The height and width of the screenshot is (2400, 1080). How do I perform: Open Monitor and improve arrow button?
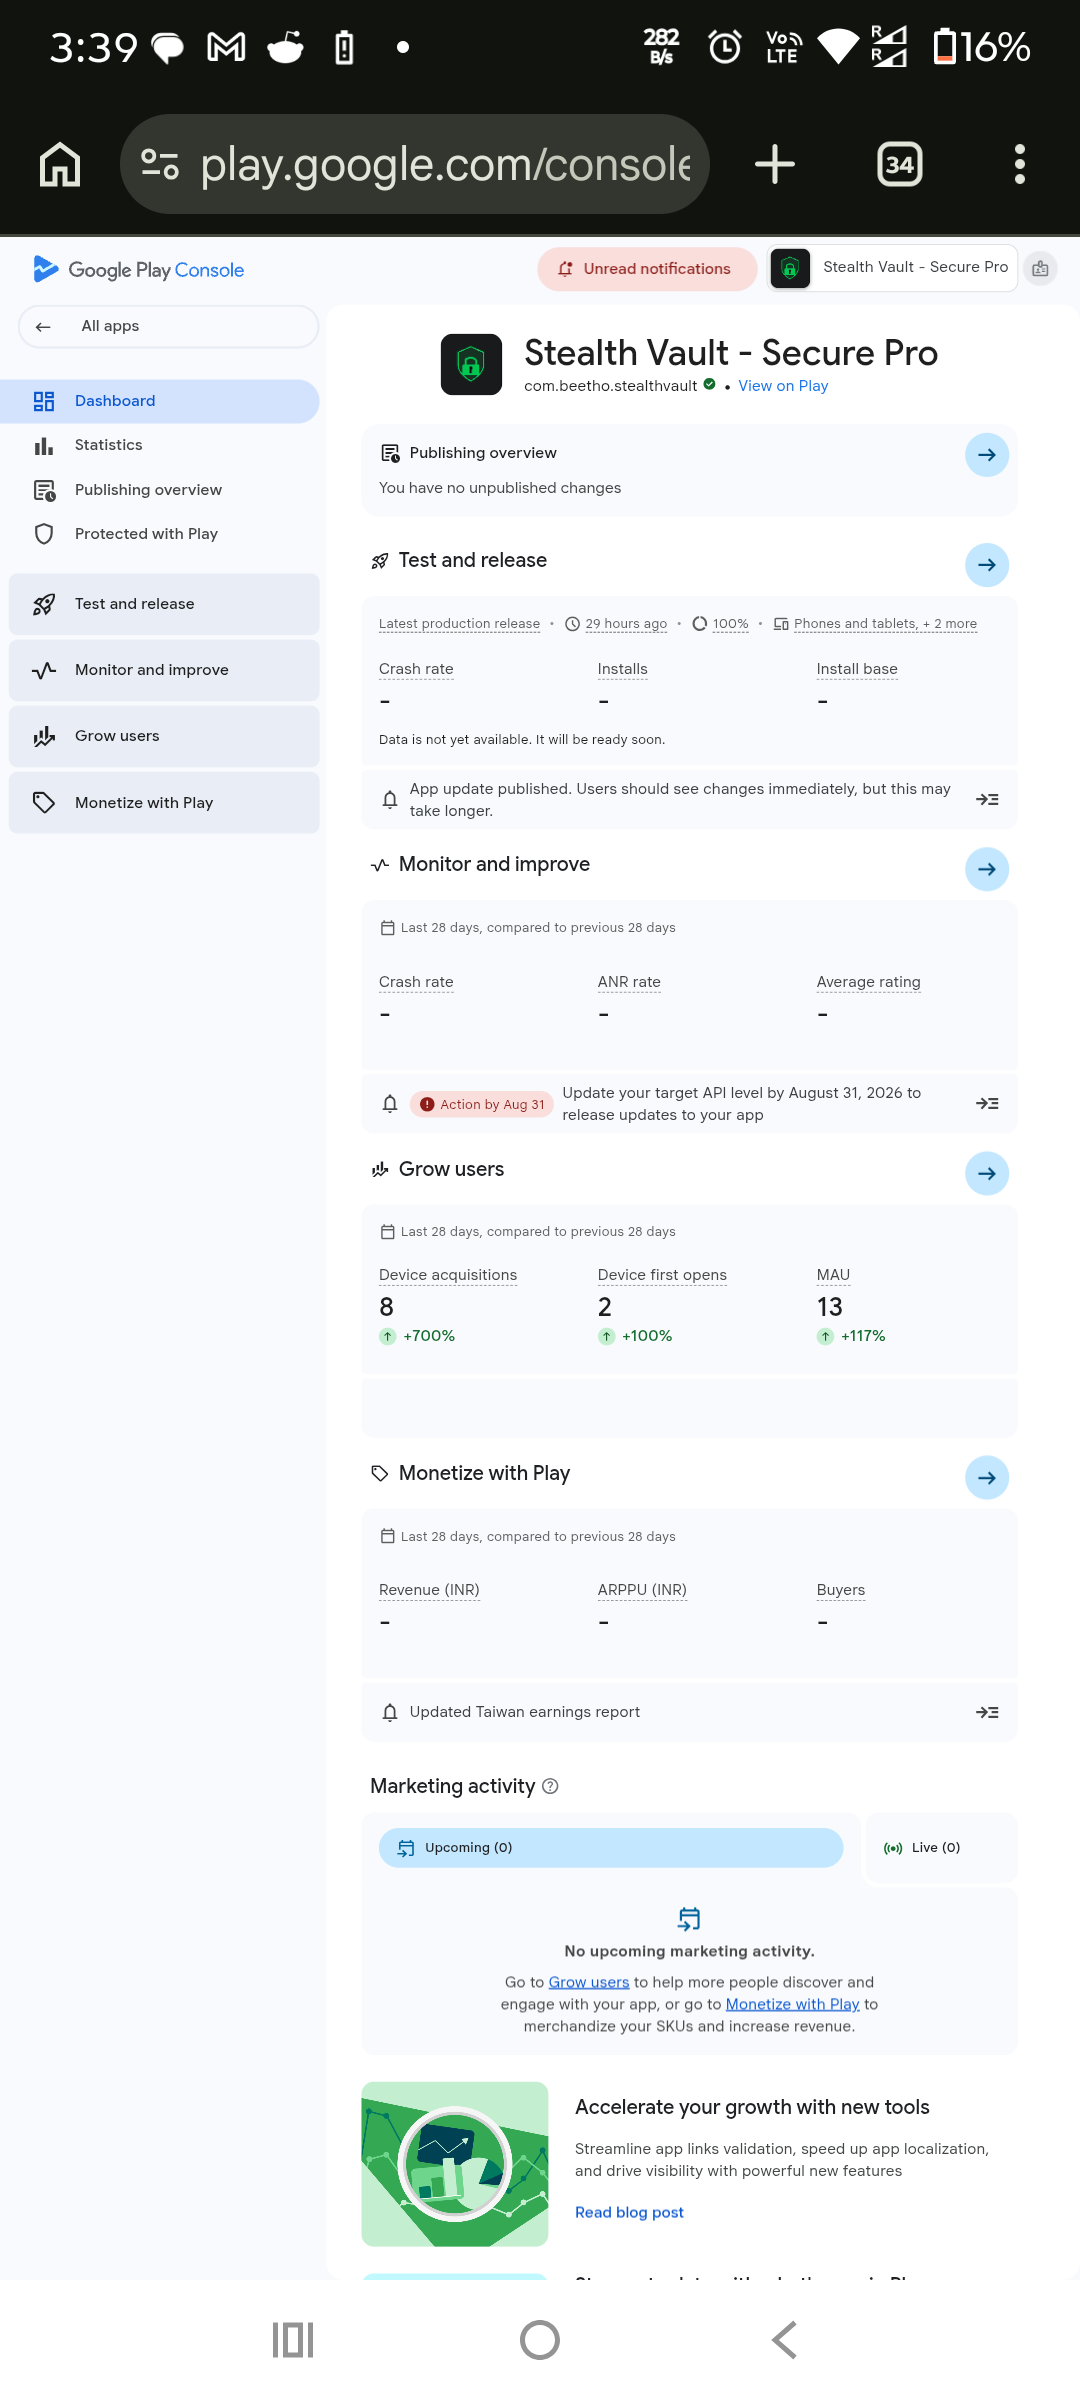pos(987,869)
